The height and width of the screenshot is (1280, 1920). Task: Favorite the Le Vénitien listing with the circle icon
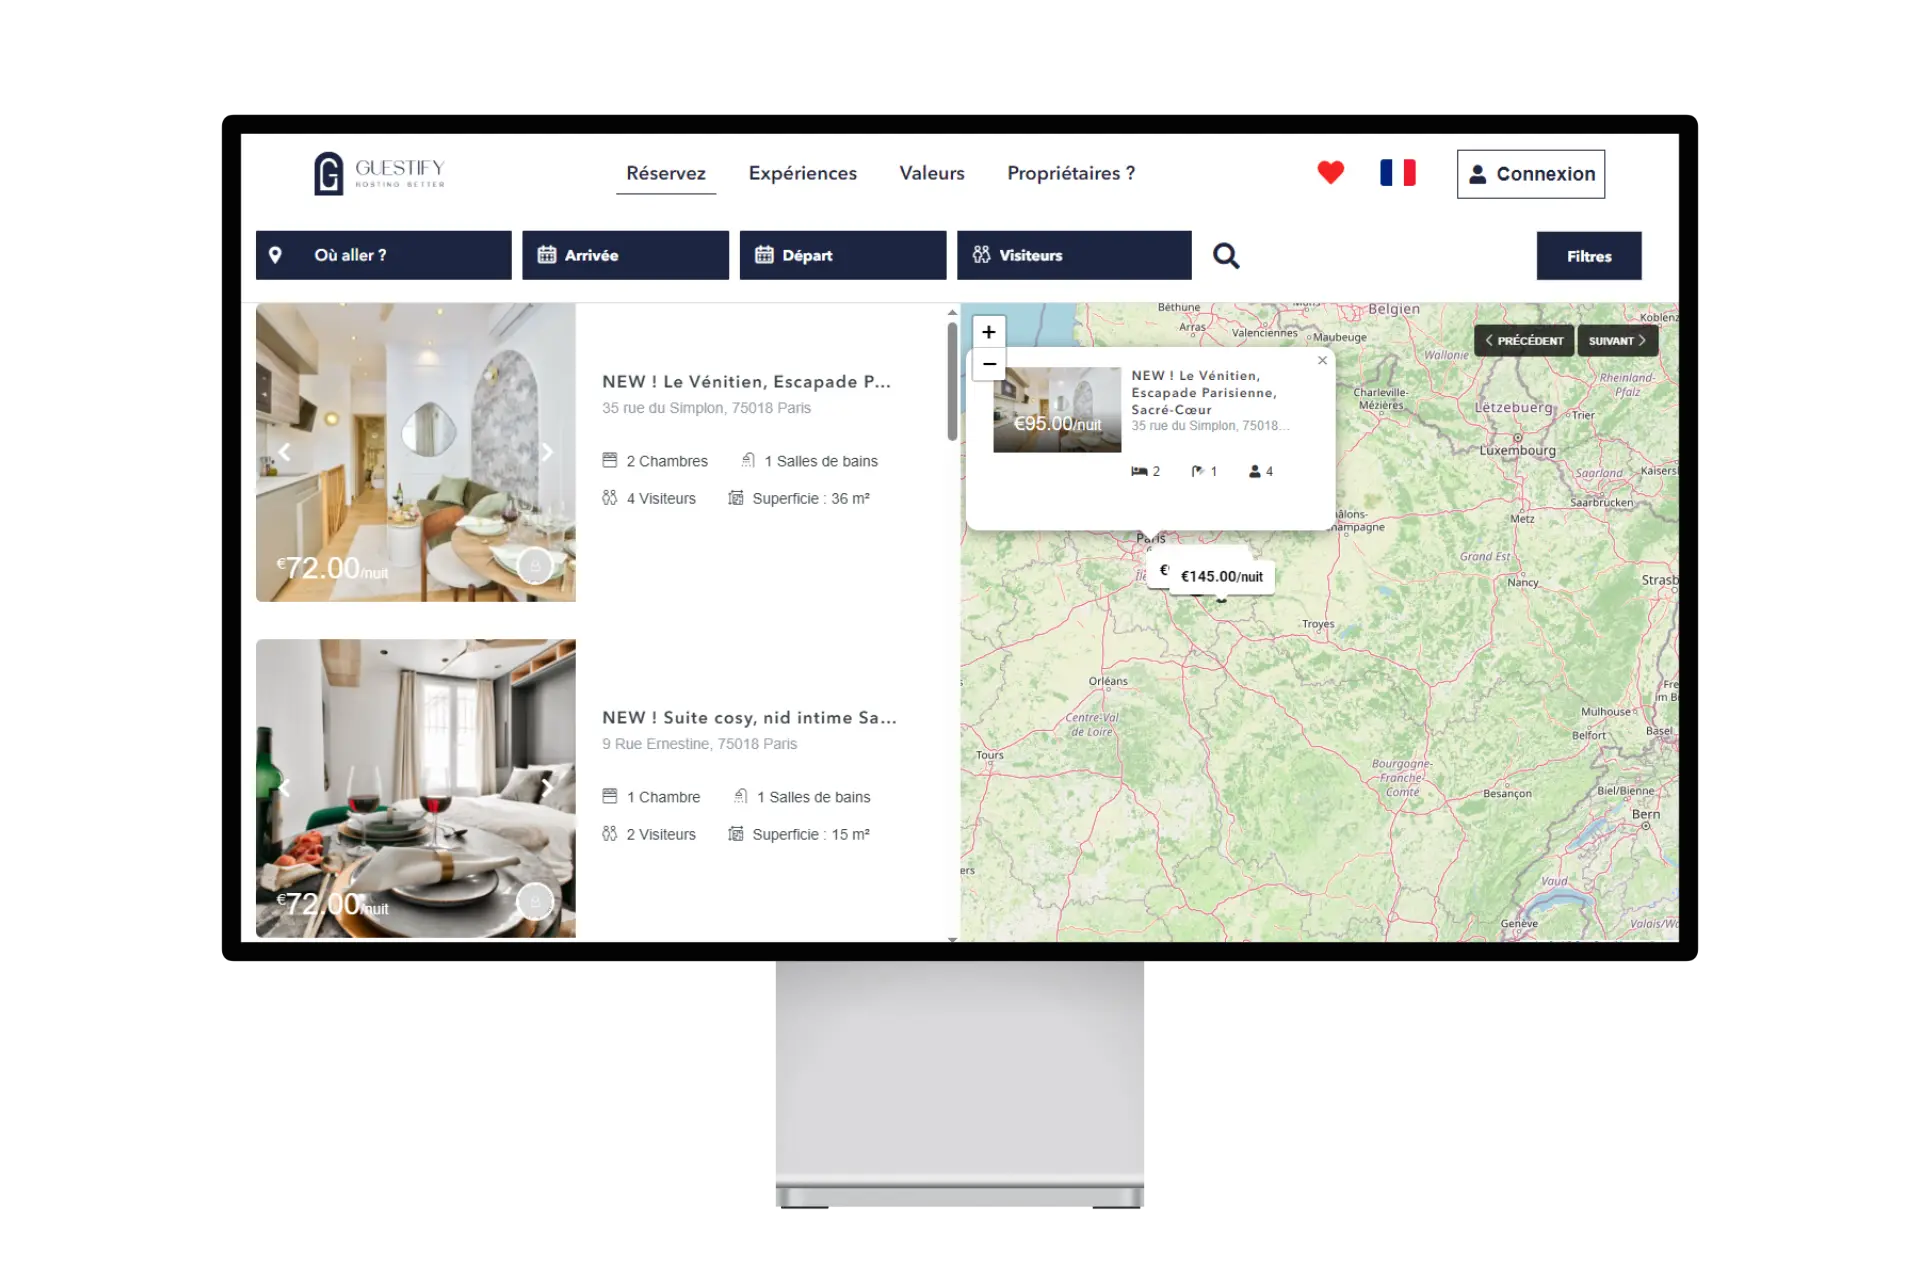(535, 566)
